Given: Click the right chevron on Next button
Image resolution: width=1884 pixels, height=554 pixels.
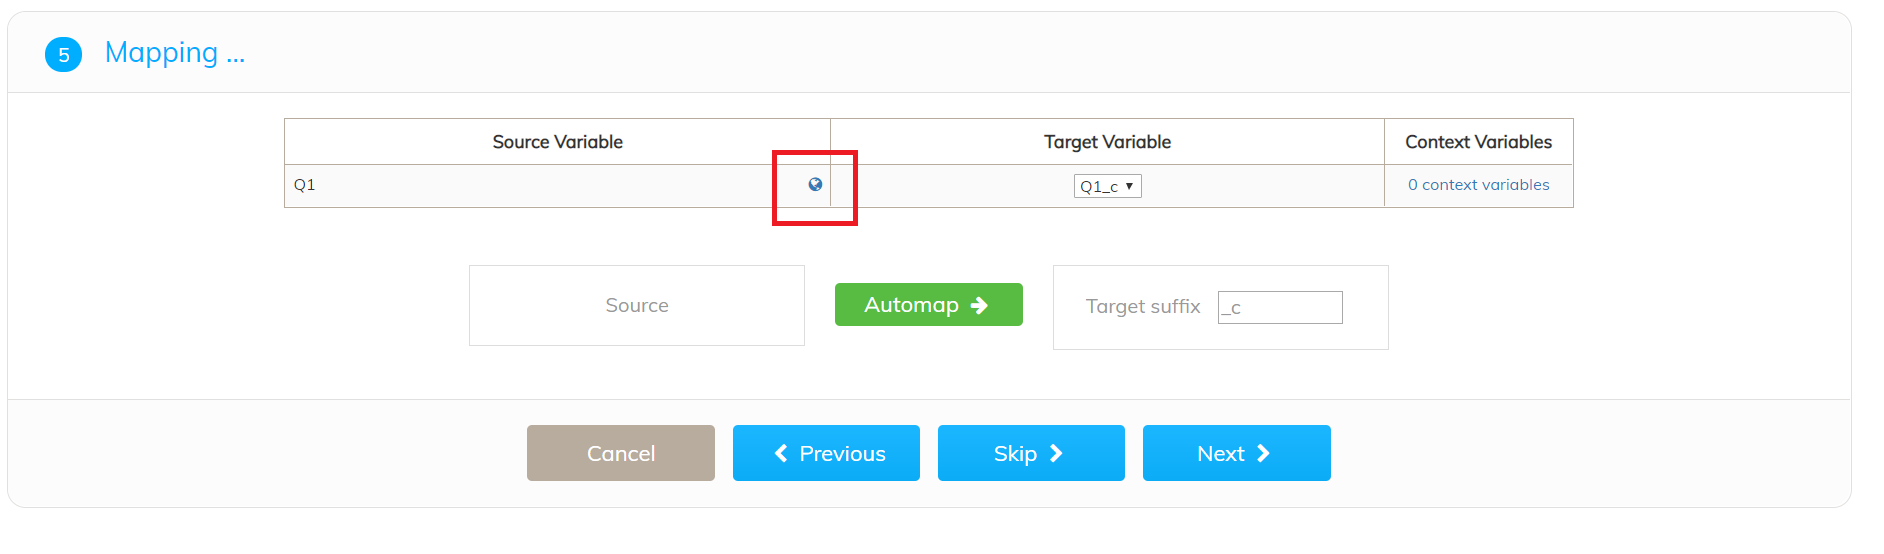Looking at the screenshot, I should pos(1263,453).
